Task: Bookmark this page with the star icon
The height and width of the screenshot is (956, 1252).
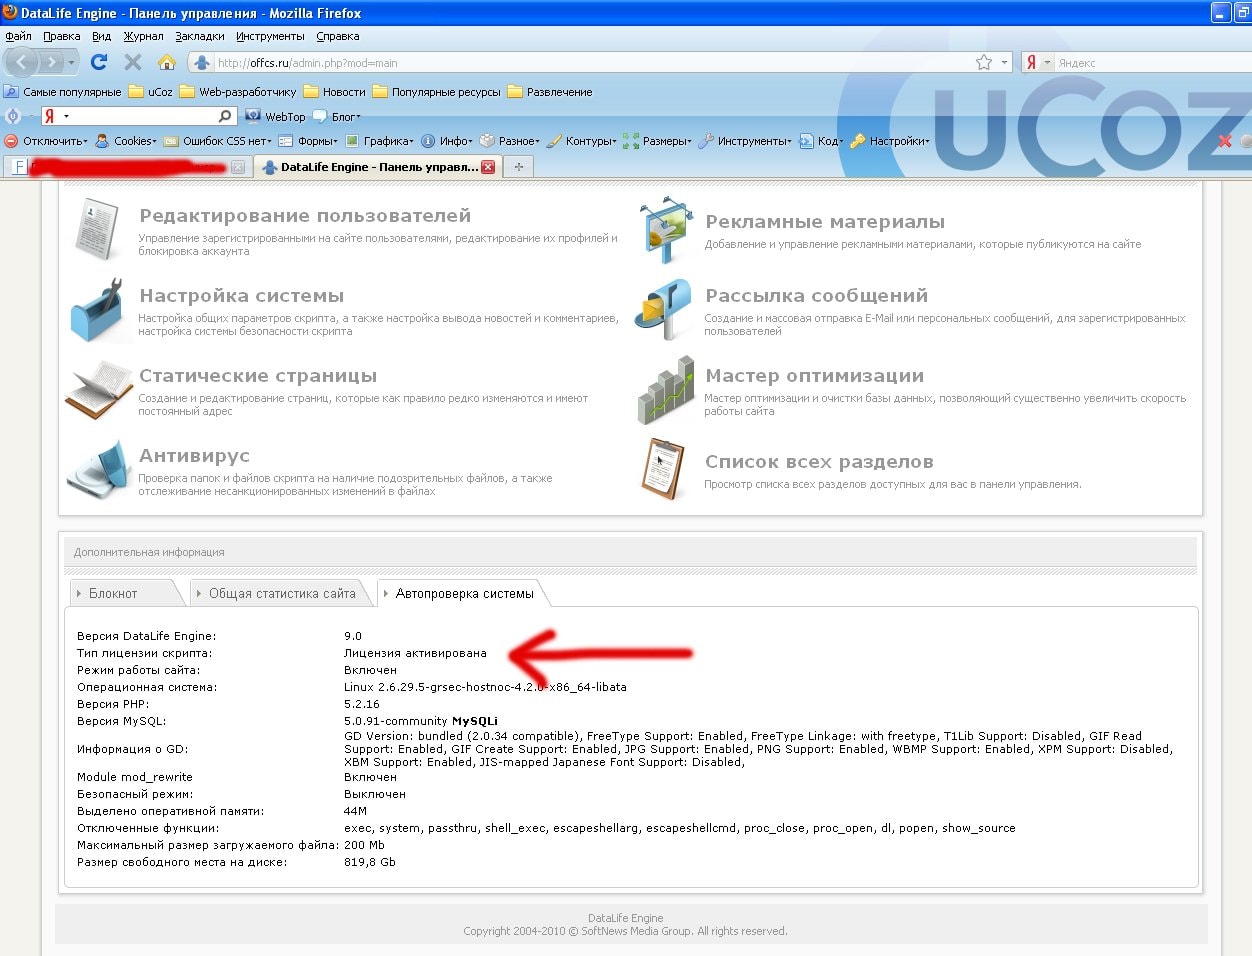Action: point(984,62)
